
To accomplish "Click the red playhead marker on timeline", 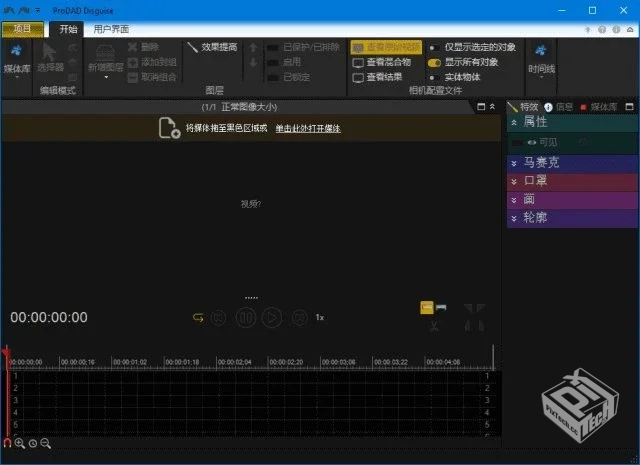I will [x=6, y=352].
